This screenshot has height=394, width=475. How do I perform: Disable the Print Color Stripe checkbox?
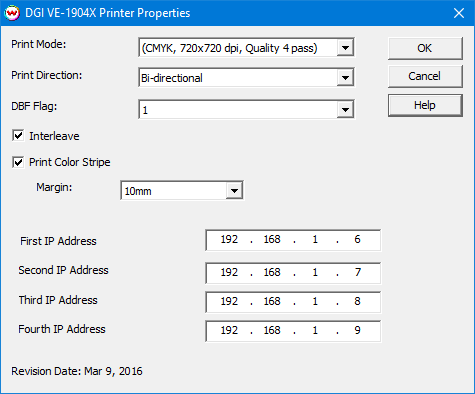[18, 162]
